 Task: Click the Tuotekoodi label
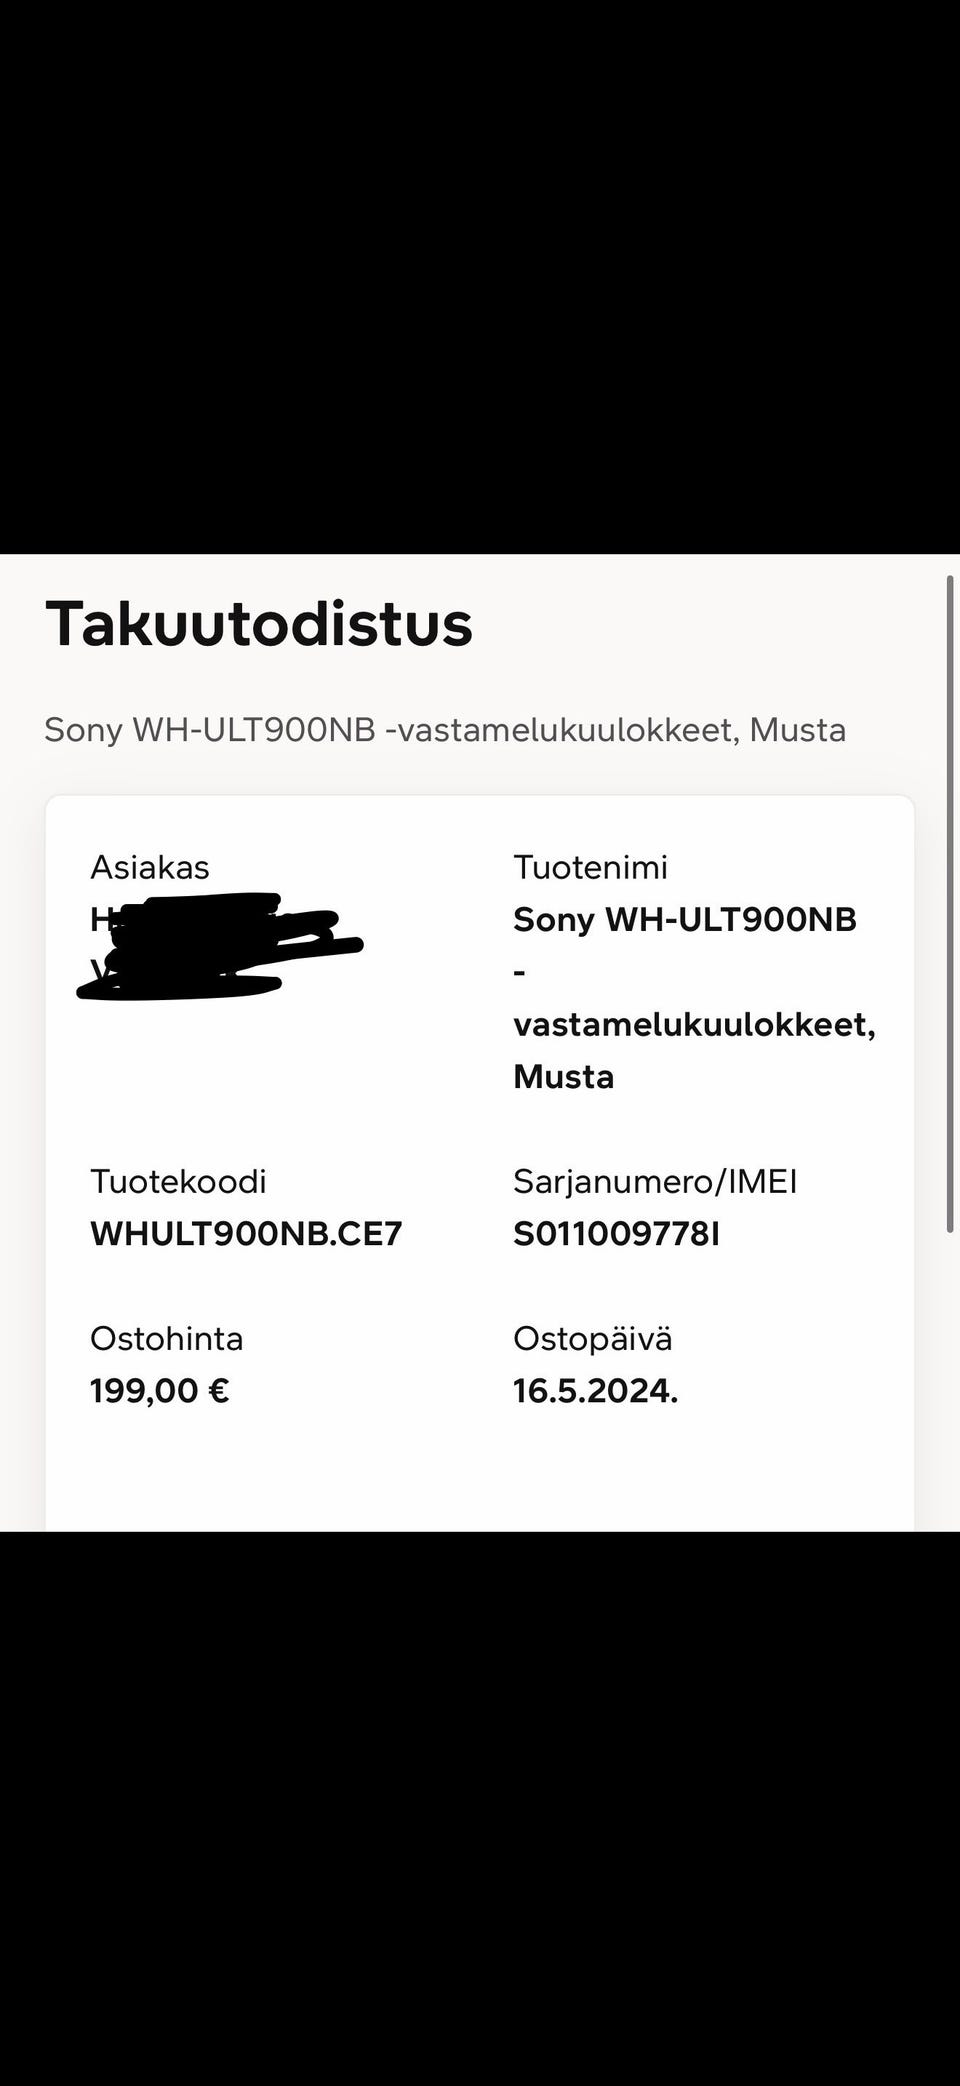tap(178, 1182)
